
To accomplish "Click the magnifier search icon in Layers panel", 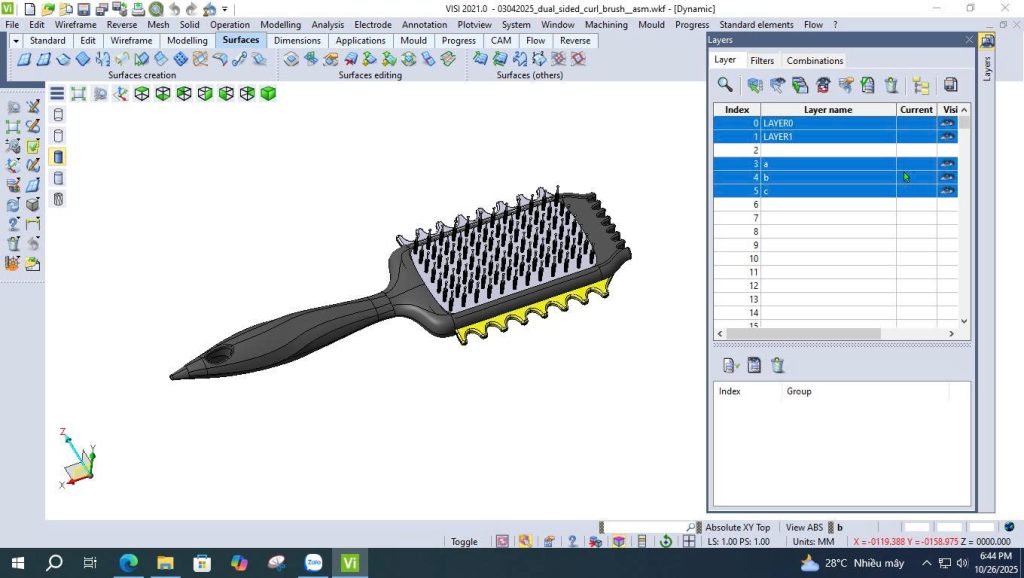I will 725,86.
